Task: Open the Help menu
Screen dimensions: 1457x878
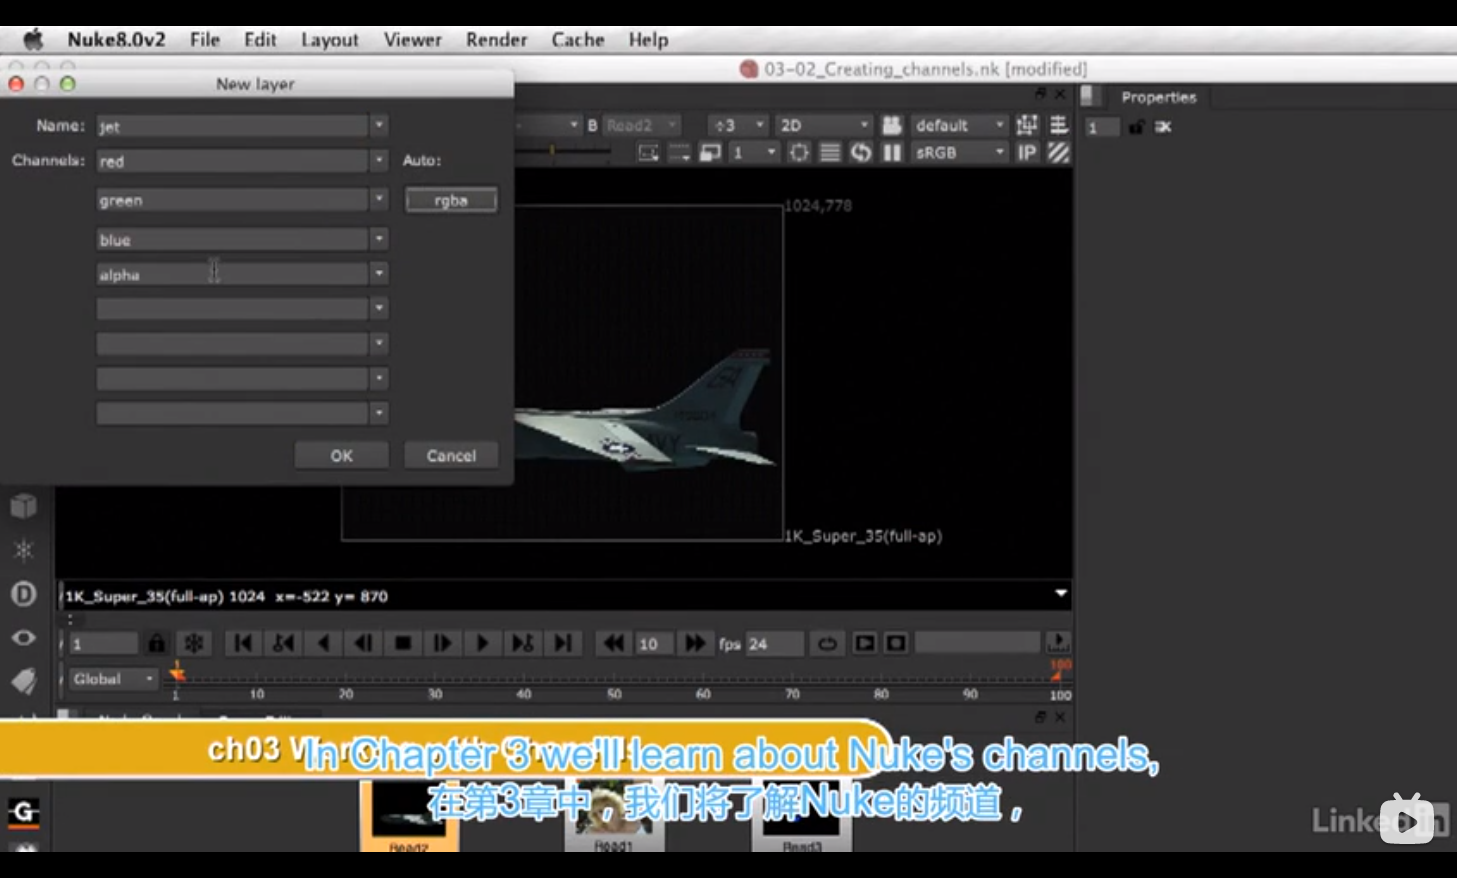Action: pos(648,40)
